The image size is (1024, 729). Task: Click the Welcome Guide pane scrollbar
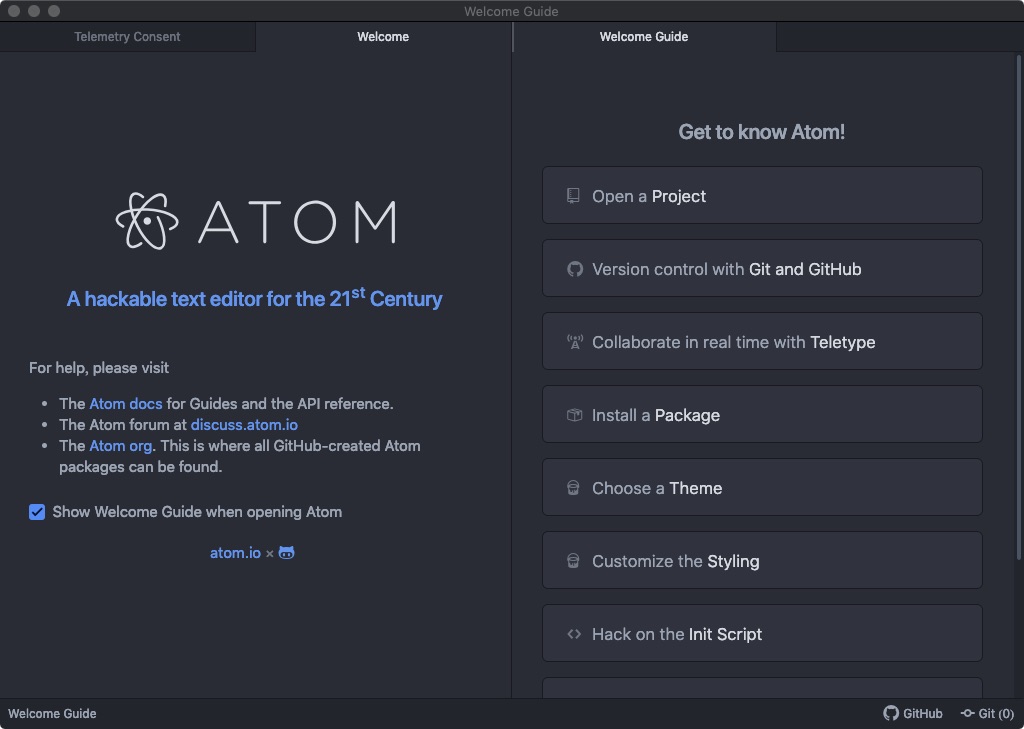pos(1019,307)
